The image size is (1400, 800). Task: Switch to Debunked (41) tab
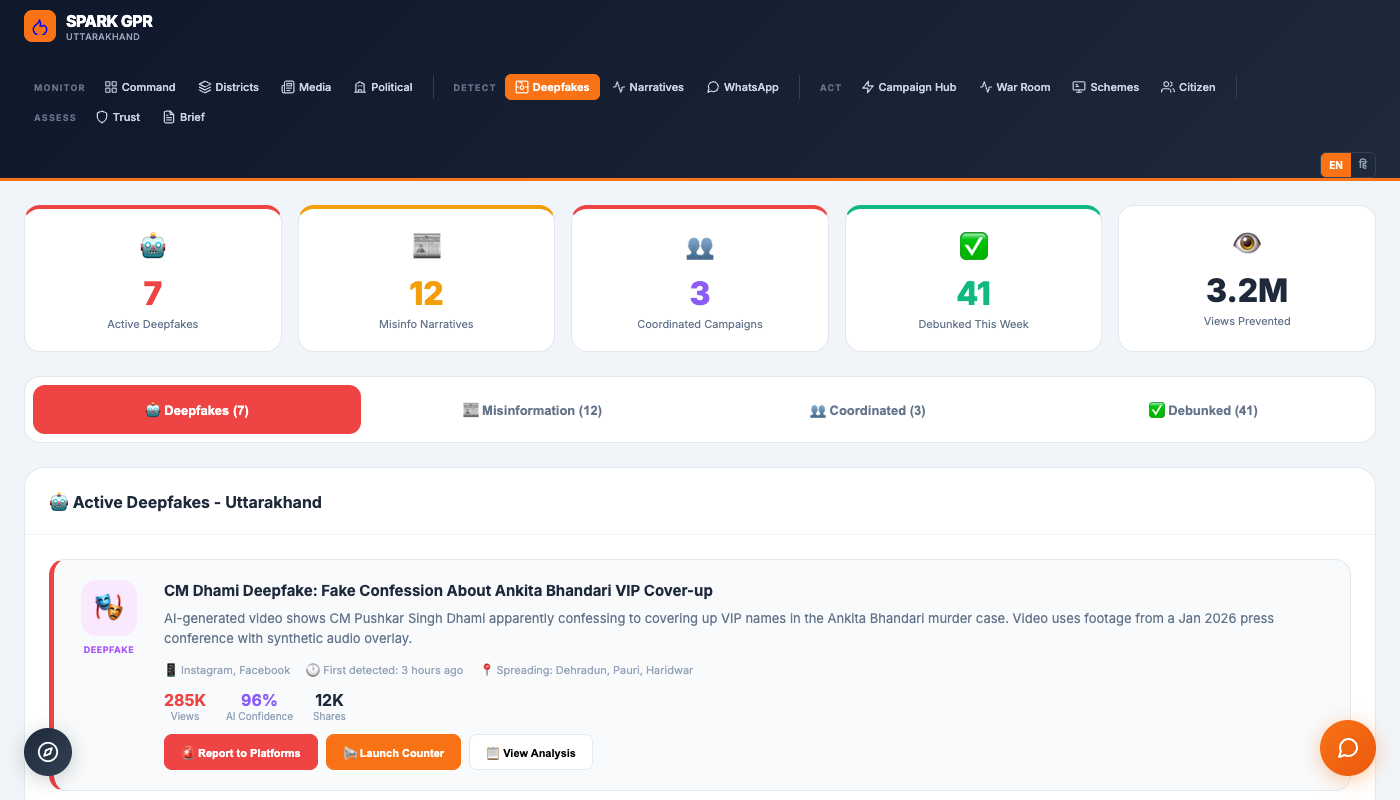(x=1202, y=410)
